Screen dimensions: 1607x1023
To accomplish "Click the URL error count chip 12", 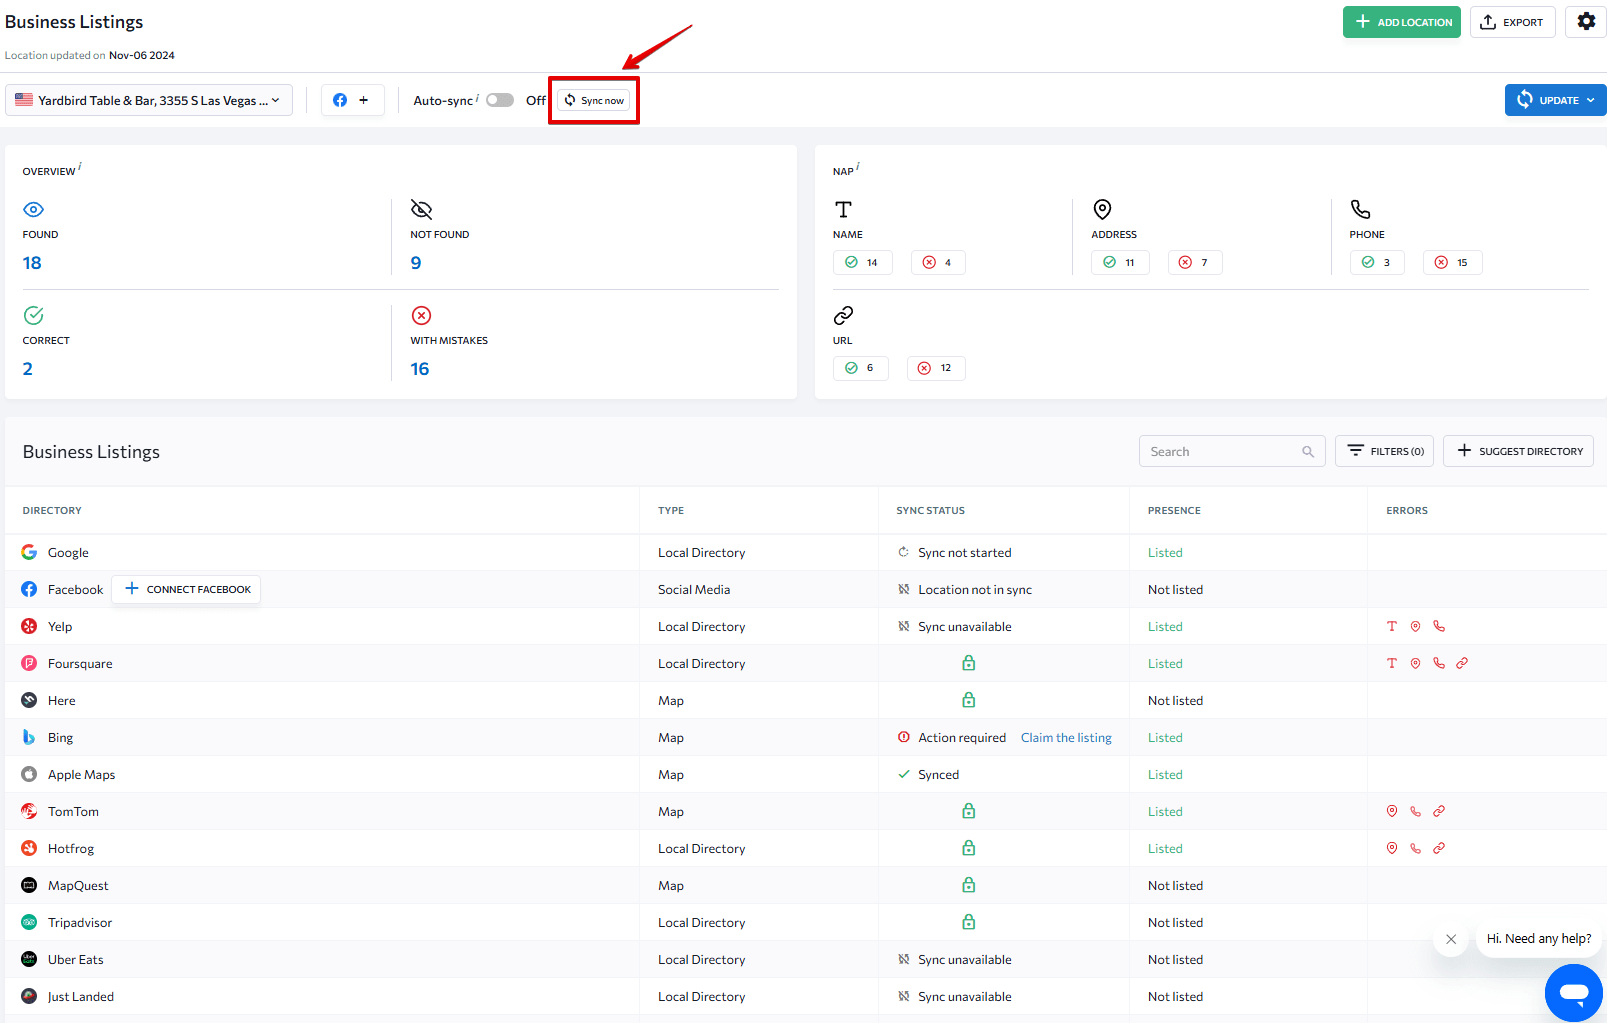I will coord(936,368).
